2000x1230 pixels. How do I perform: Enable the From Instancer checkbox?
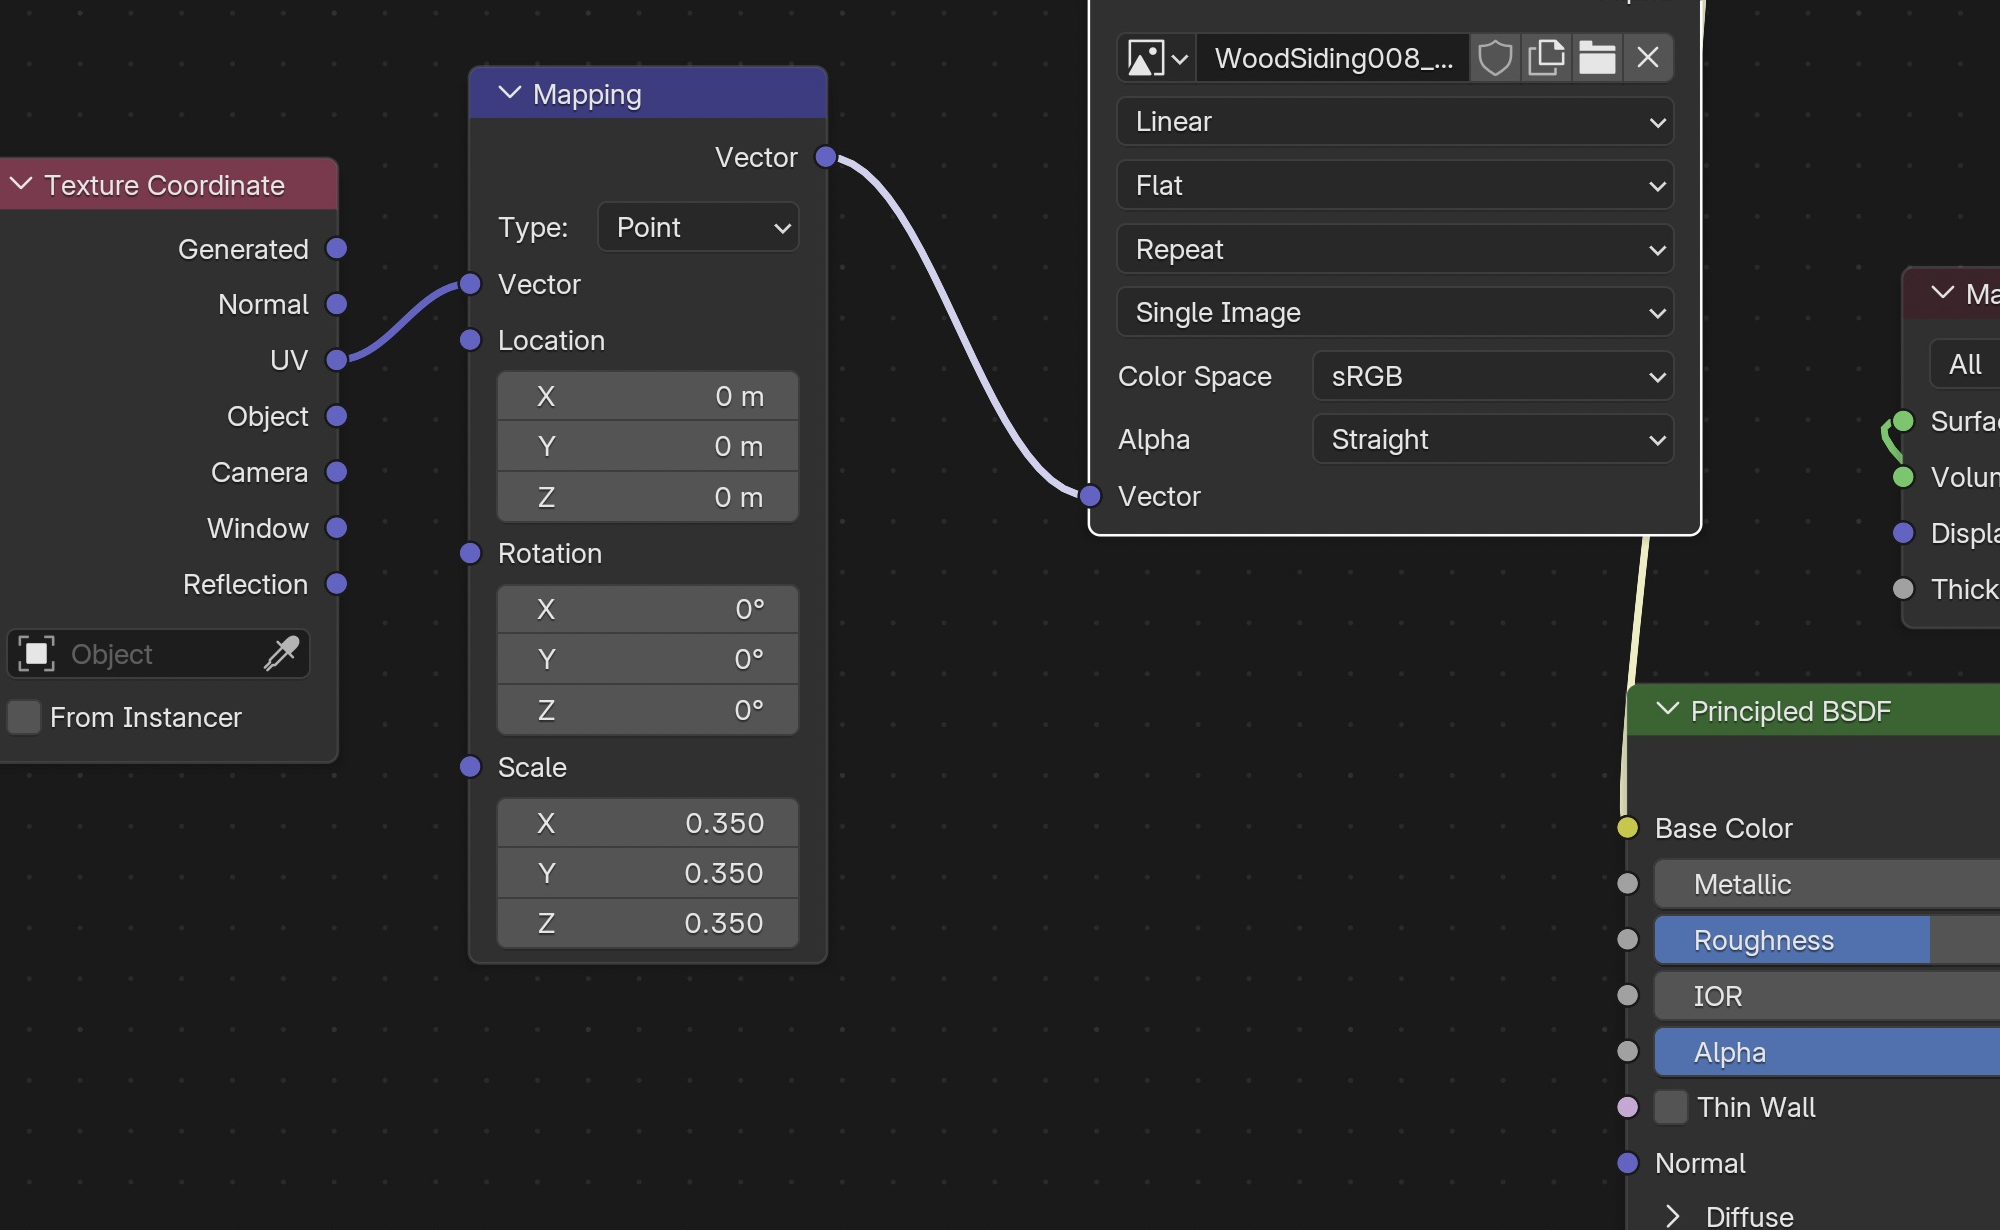coord(24,717)
